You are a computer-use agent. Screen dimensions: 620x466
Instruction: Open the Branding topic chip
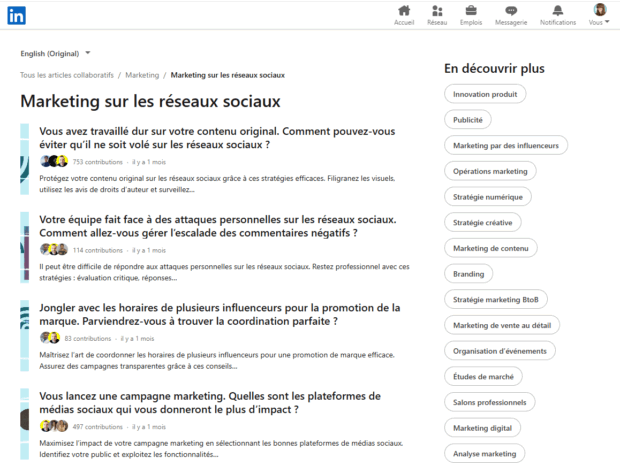[x=469, y=274]
